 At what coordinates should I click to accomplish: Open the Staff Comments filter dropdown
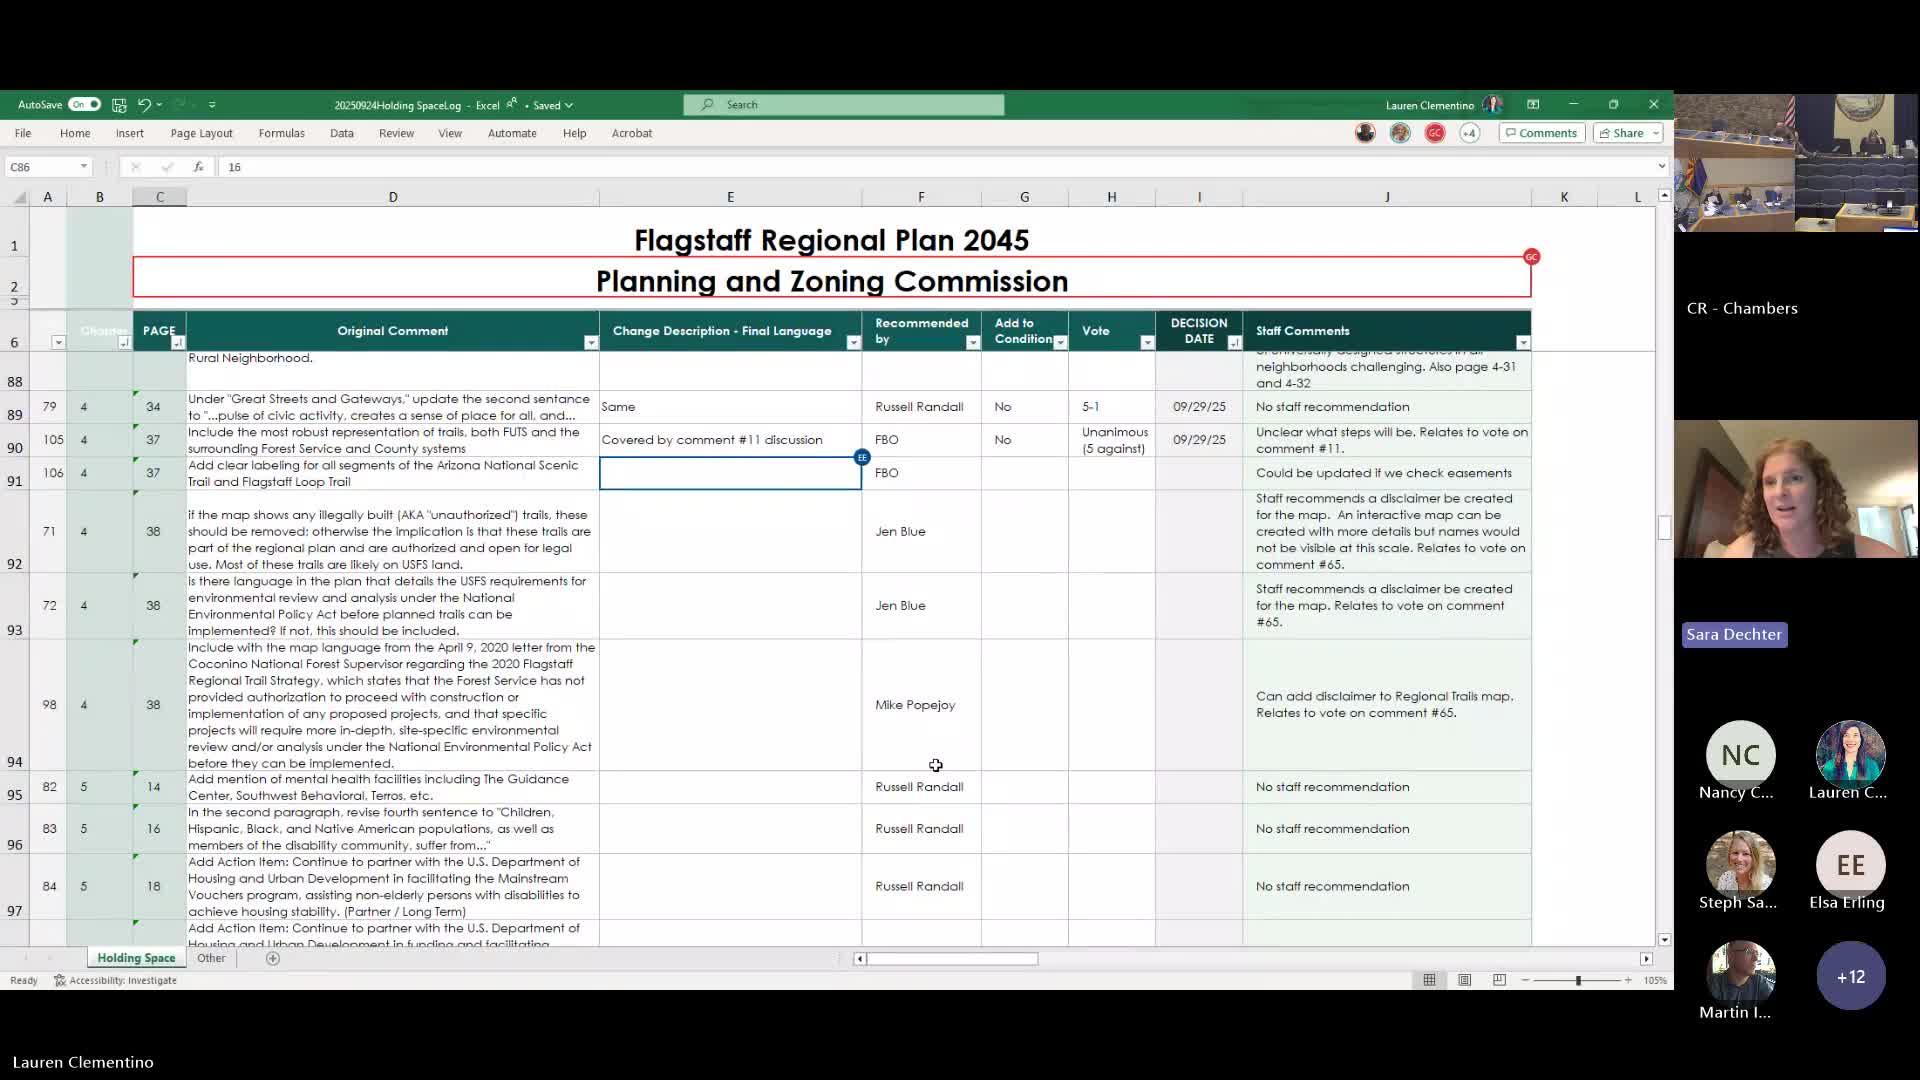pyautogui.click(x=1522, y=343)
